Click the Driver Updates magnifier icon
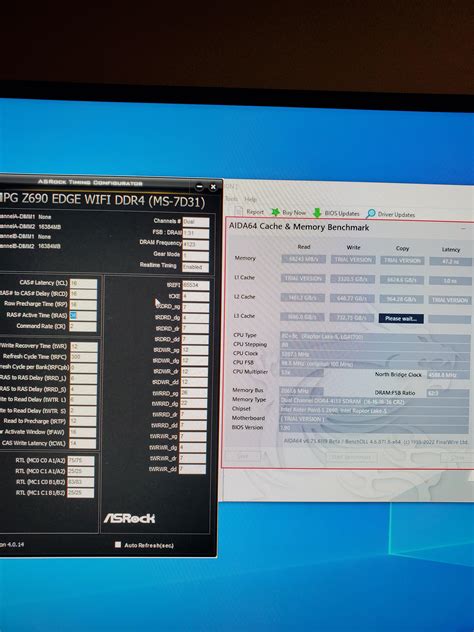This screenshot has width=474, height=632. [x=370, y=214]
